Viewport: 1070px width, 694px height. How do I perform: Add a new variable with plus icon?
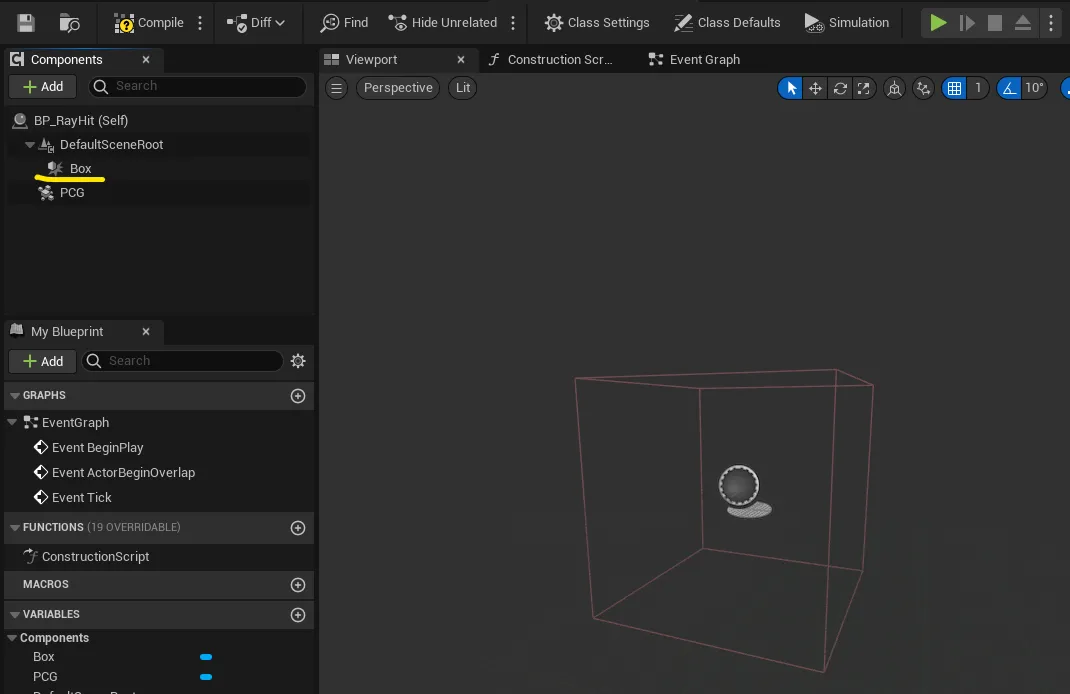[298, 615]
